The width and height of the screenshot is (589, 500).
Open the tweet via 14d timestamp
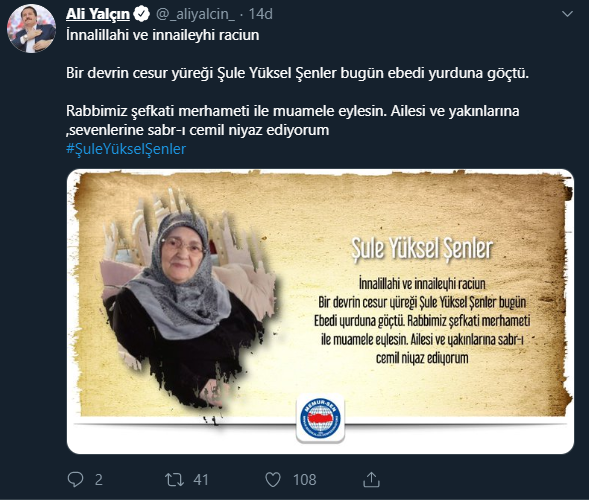tap(261, 14)
